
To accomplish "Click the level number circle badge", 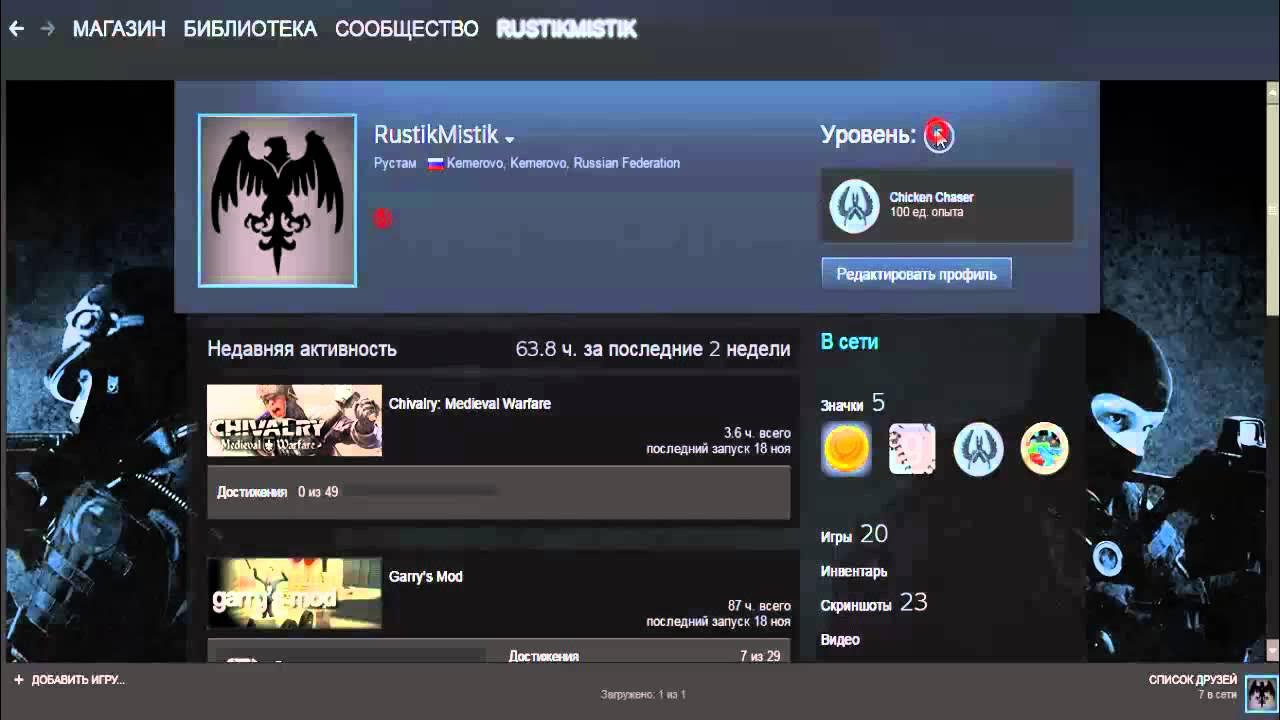I will point(938,135).
